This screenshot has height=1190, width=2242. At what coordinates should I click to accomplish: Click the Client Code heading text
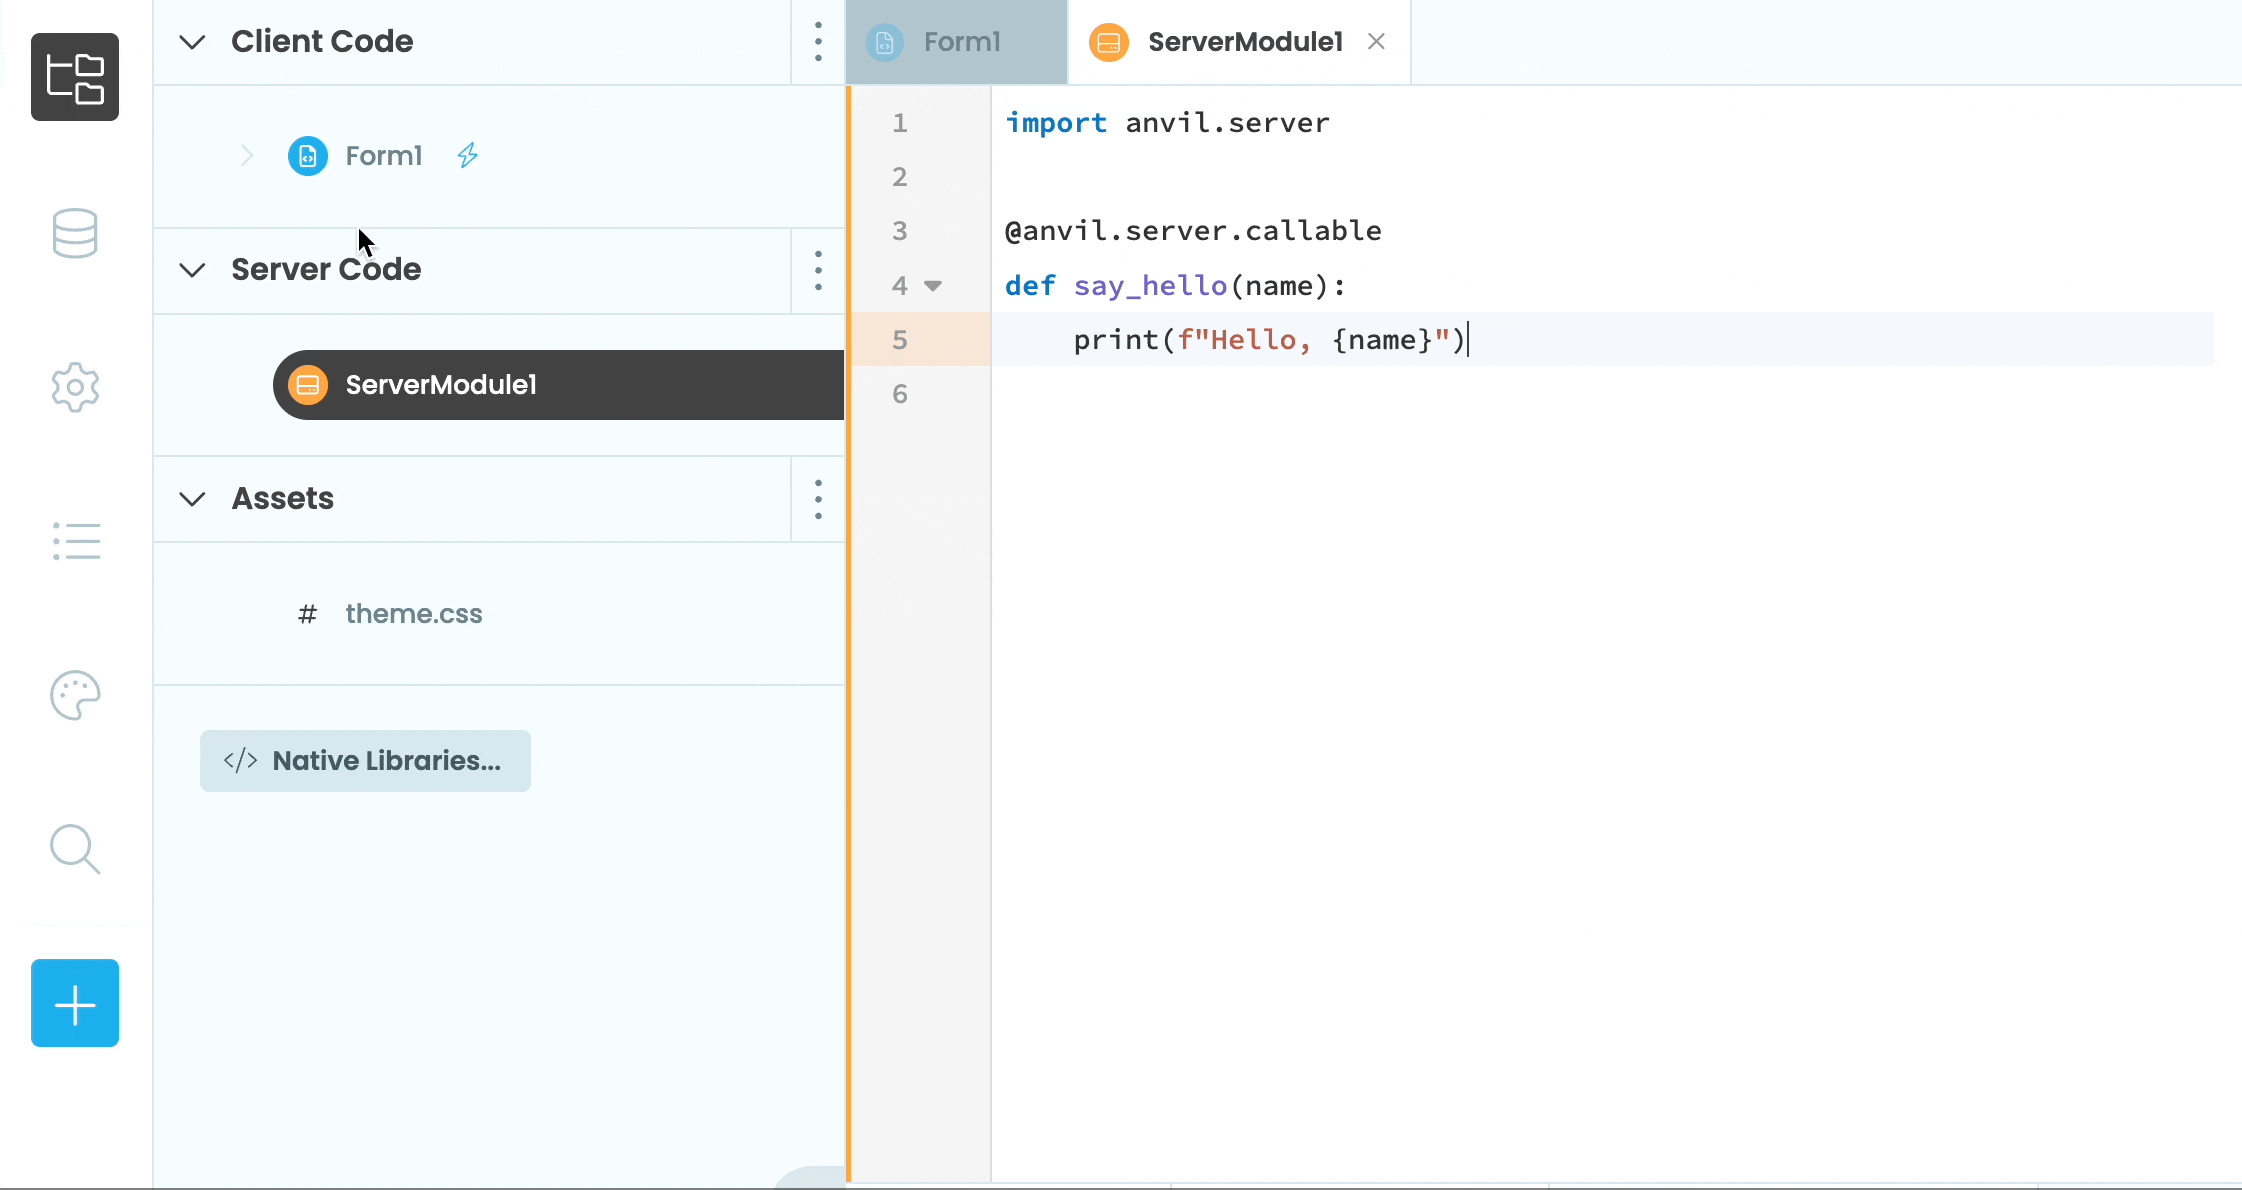coord(322,42)
